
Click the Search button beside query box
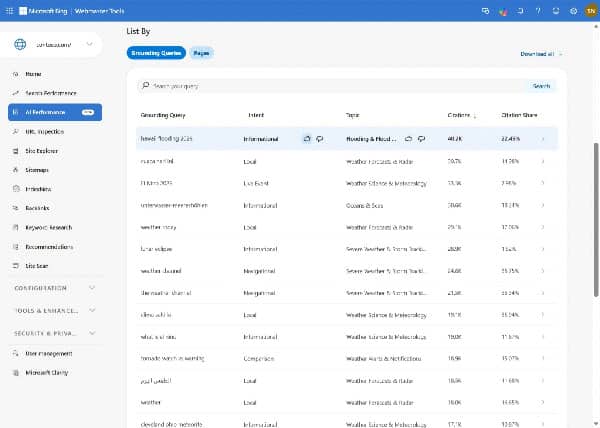(541, 86)
